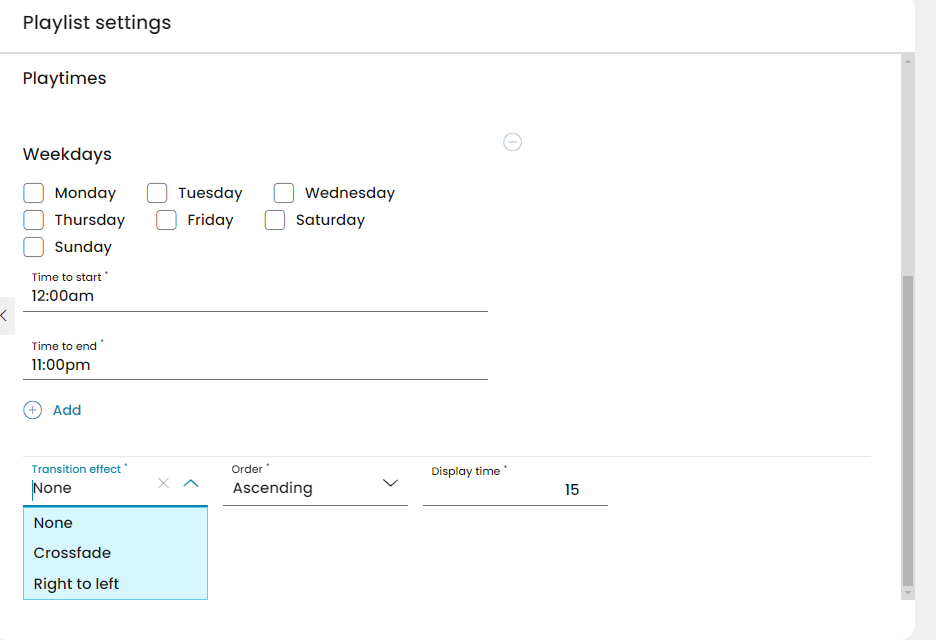This screenshot has height=640, width=936.
Task: Check the Friday checkbox
Action: [x=166, y=220]
